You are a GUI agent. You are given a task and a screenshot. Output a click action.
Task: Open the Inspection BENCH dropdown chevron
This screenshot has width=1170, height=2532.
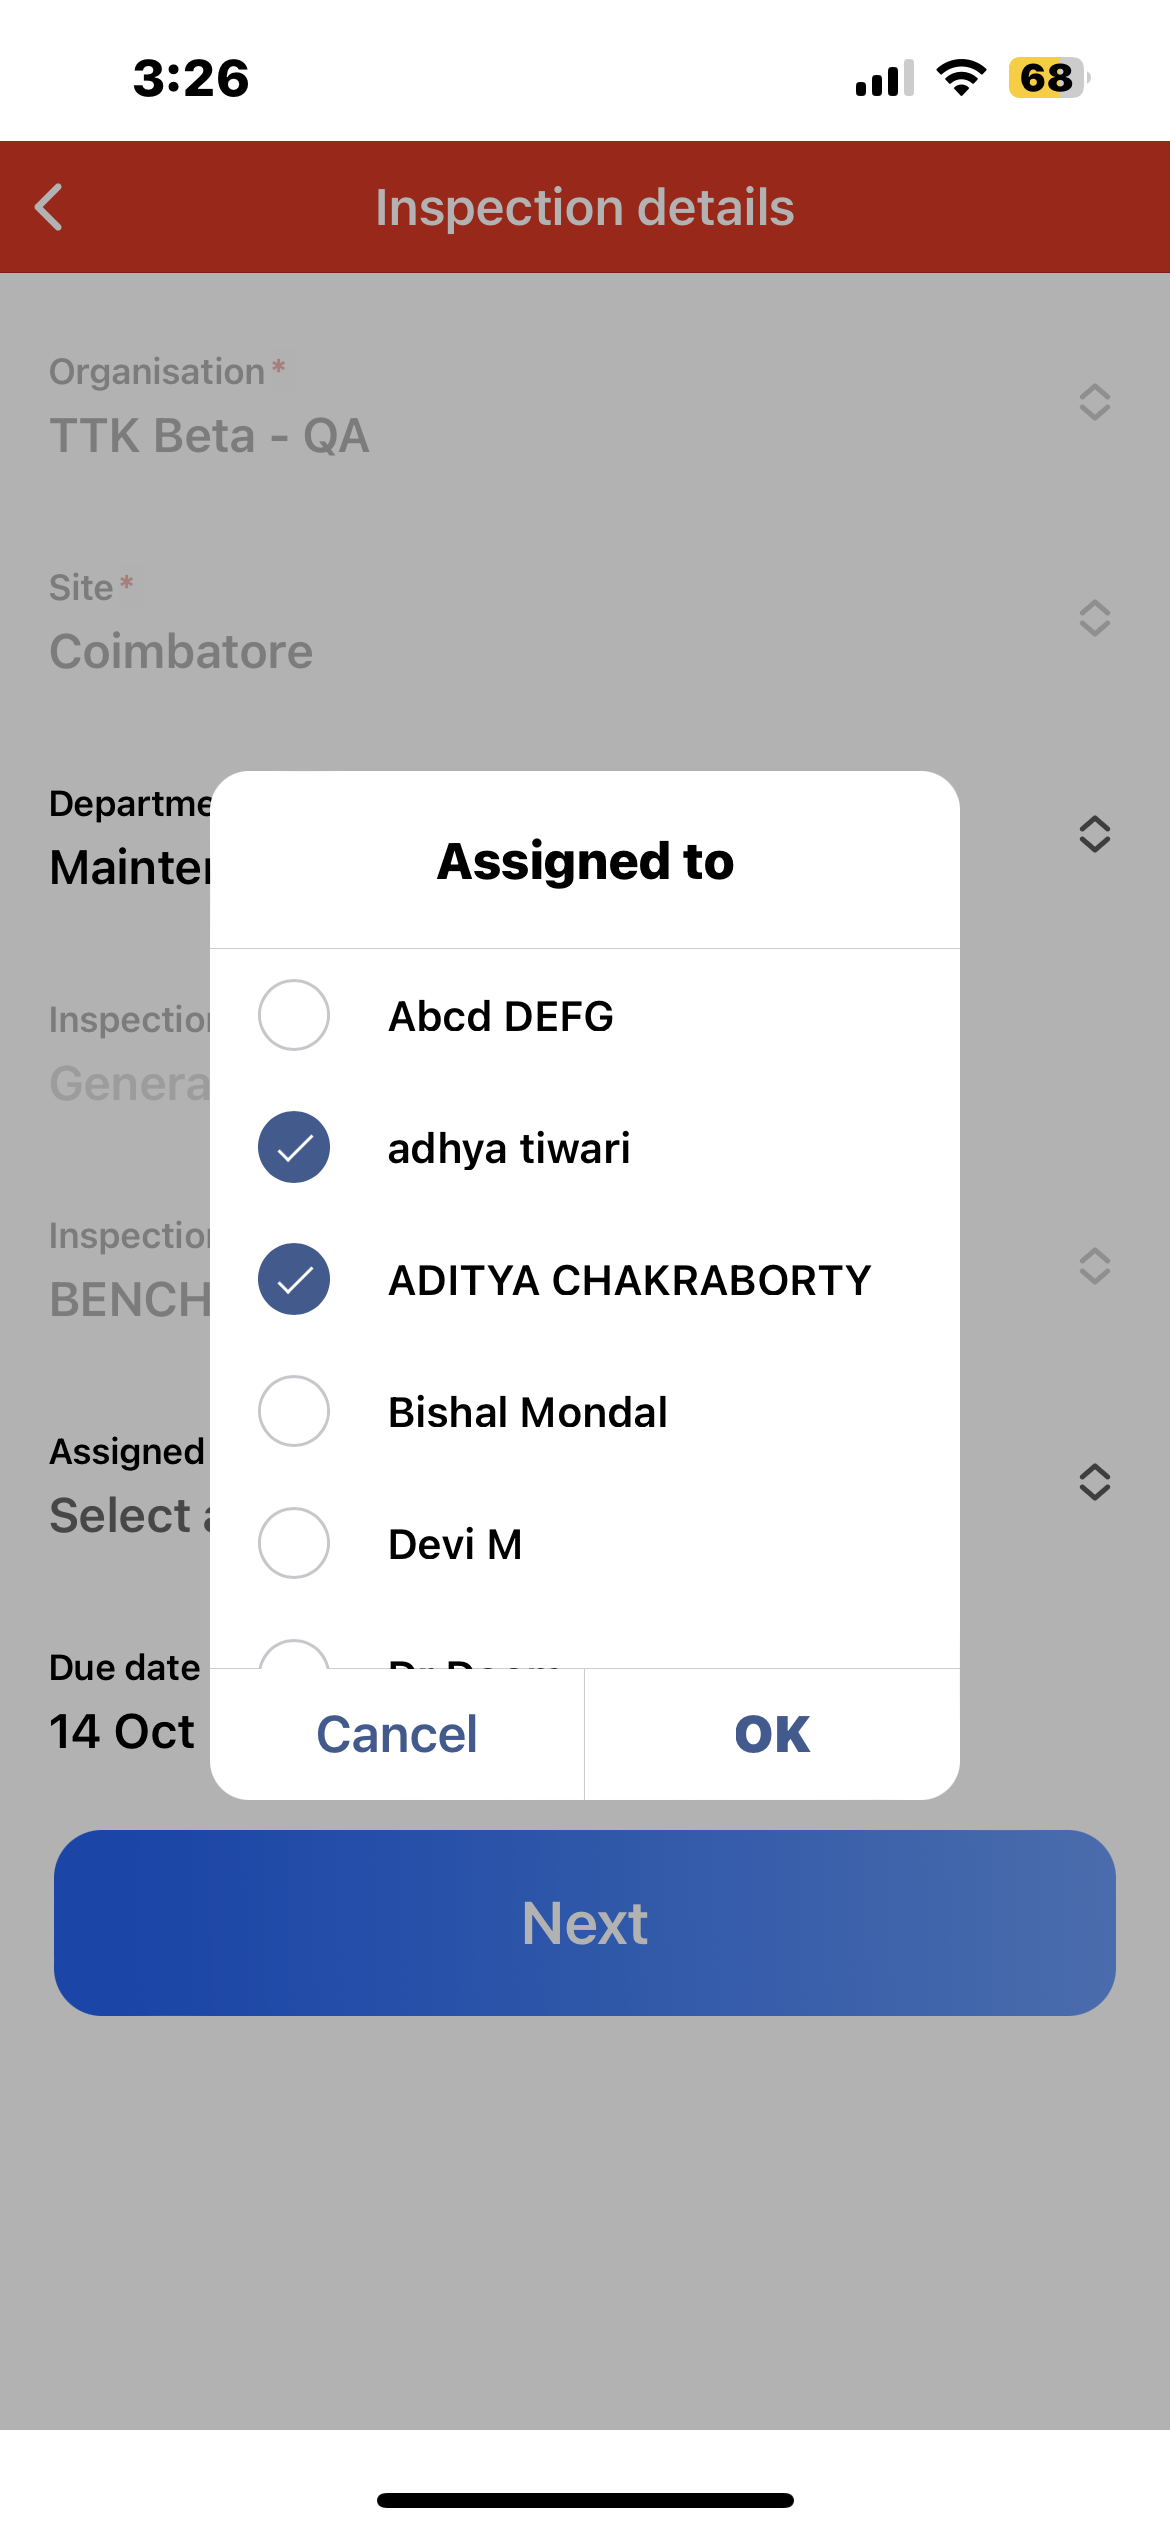(x=1095, y=1266)
